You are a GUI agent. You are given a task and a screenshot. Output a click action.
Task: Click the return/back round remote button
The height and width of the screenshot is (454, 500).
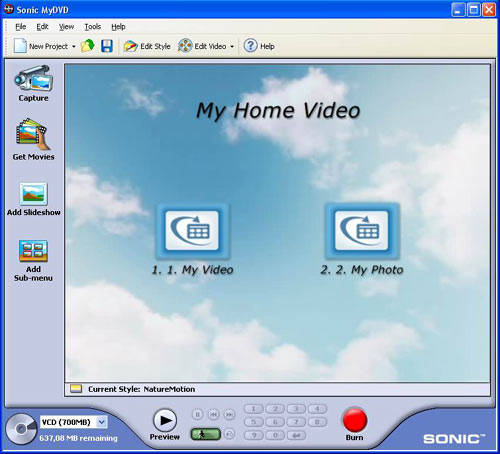230,434
